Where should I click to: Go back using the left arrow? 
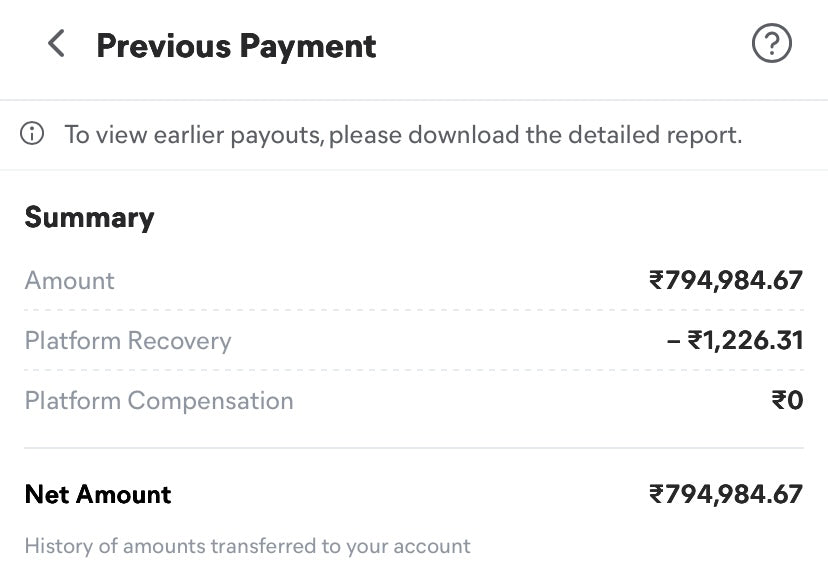56,44
